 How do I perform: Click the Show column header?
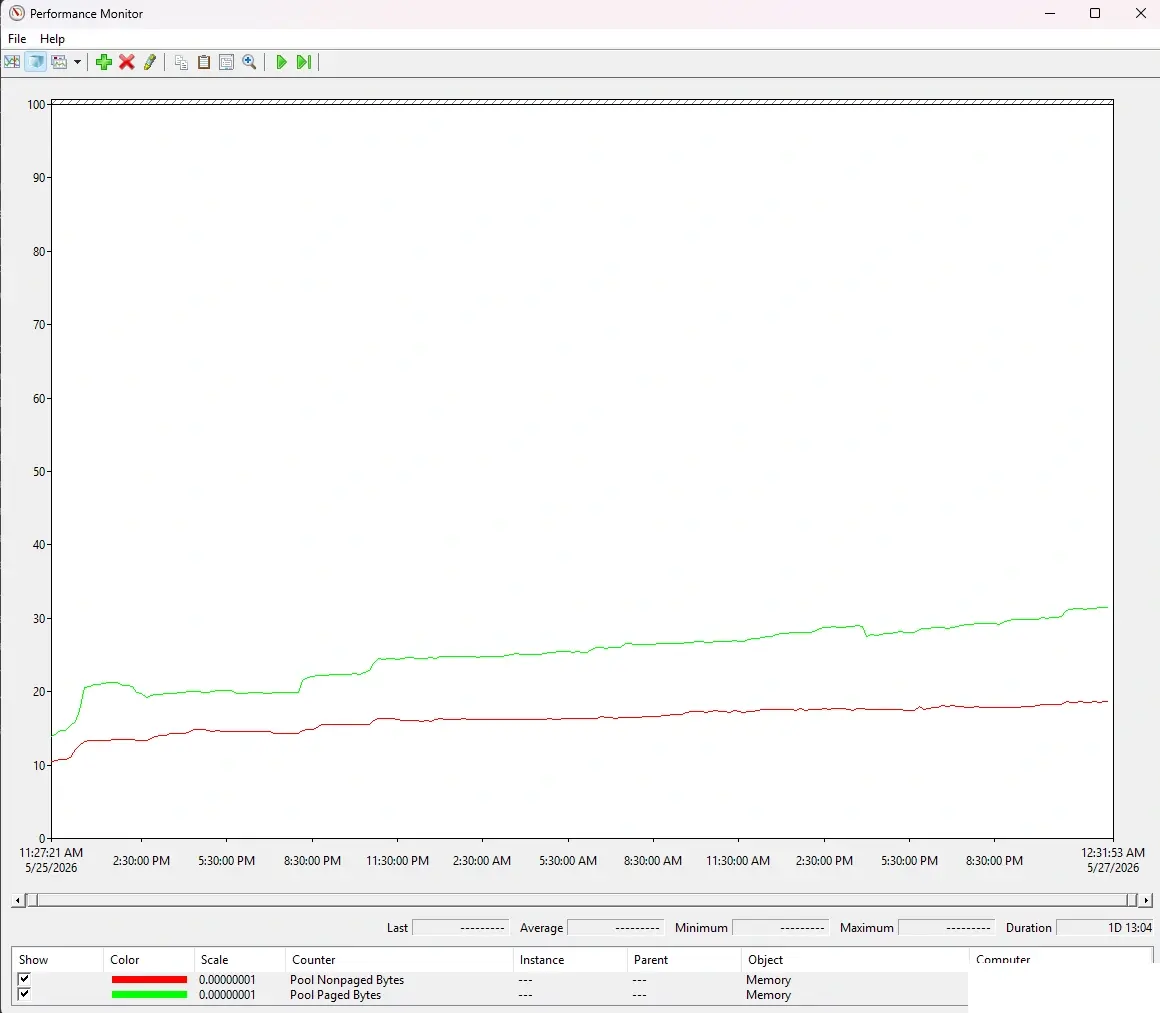[57, 960]
